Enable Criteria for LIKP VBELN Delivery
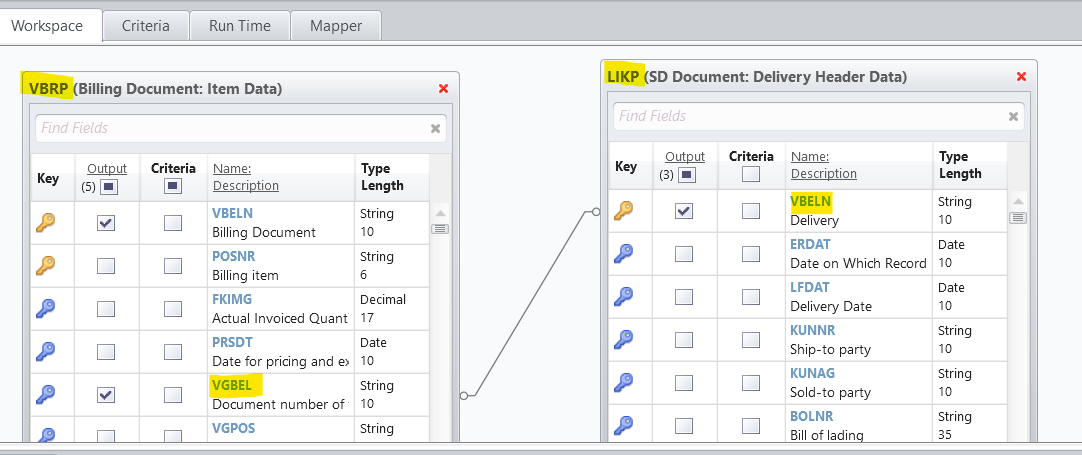The width and height of the screenshot is (1082, 455). 751,211
